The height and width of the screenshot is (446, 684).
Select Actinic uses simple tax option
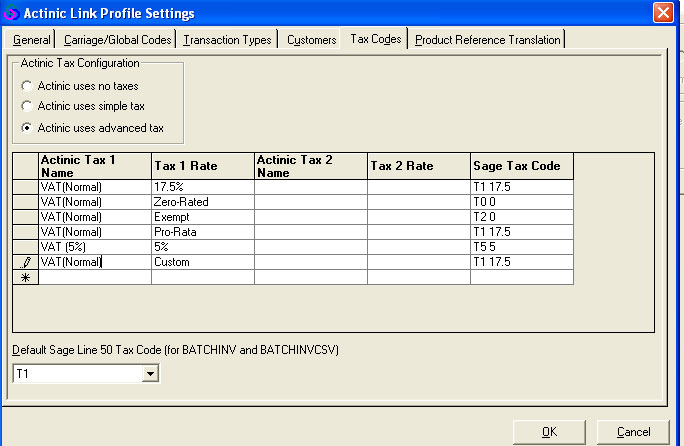click(x=27, y=105)
